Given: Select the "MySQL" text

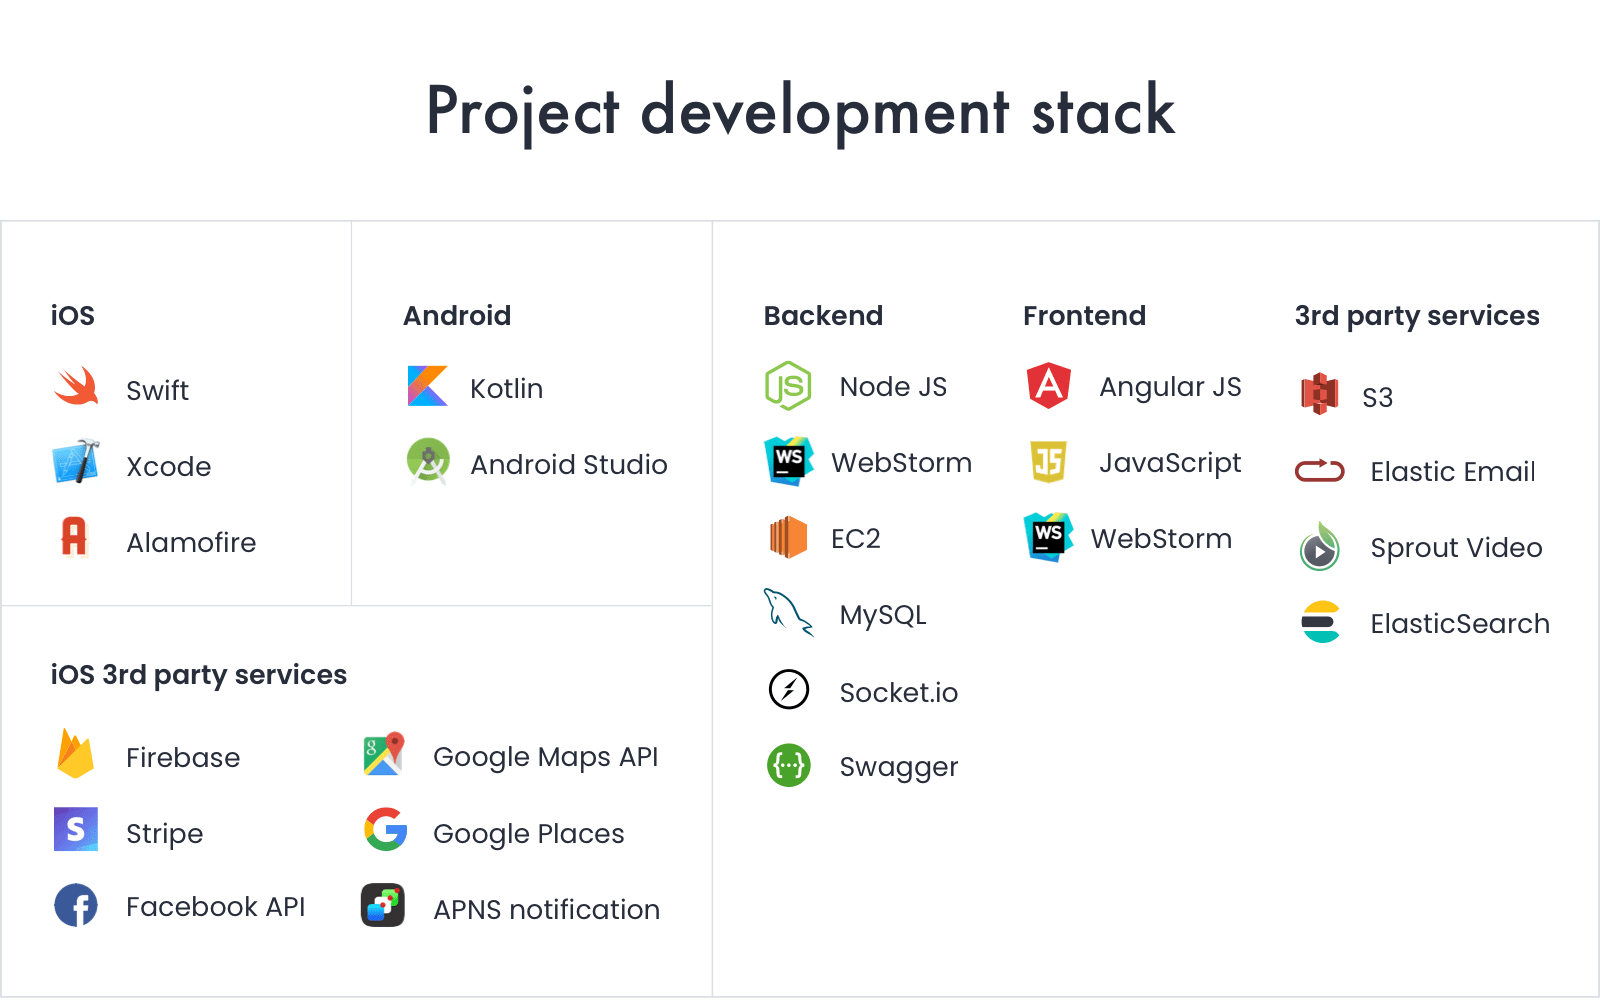Looking at the screenshot, I should click(x=883, y=615).
